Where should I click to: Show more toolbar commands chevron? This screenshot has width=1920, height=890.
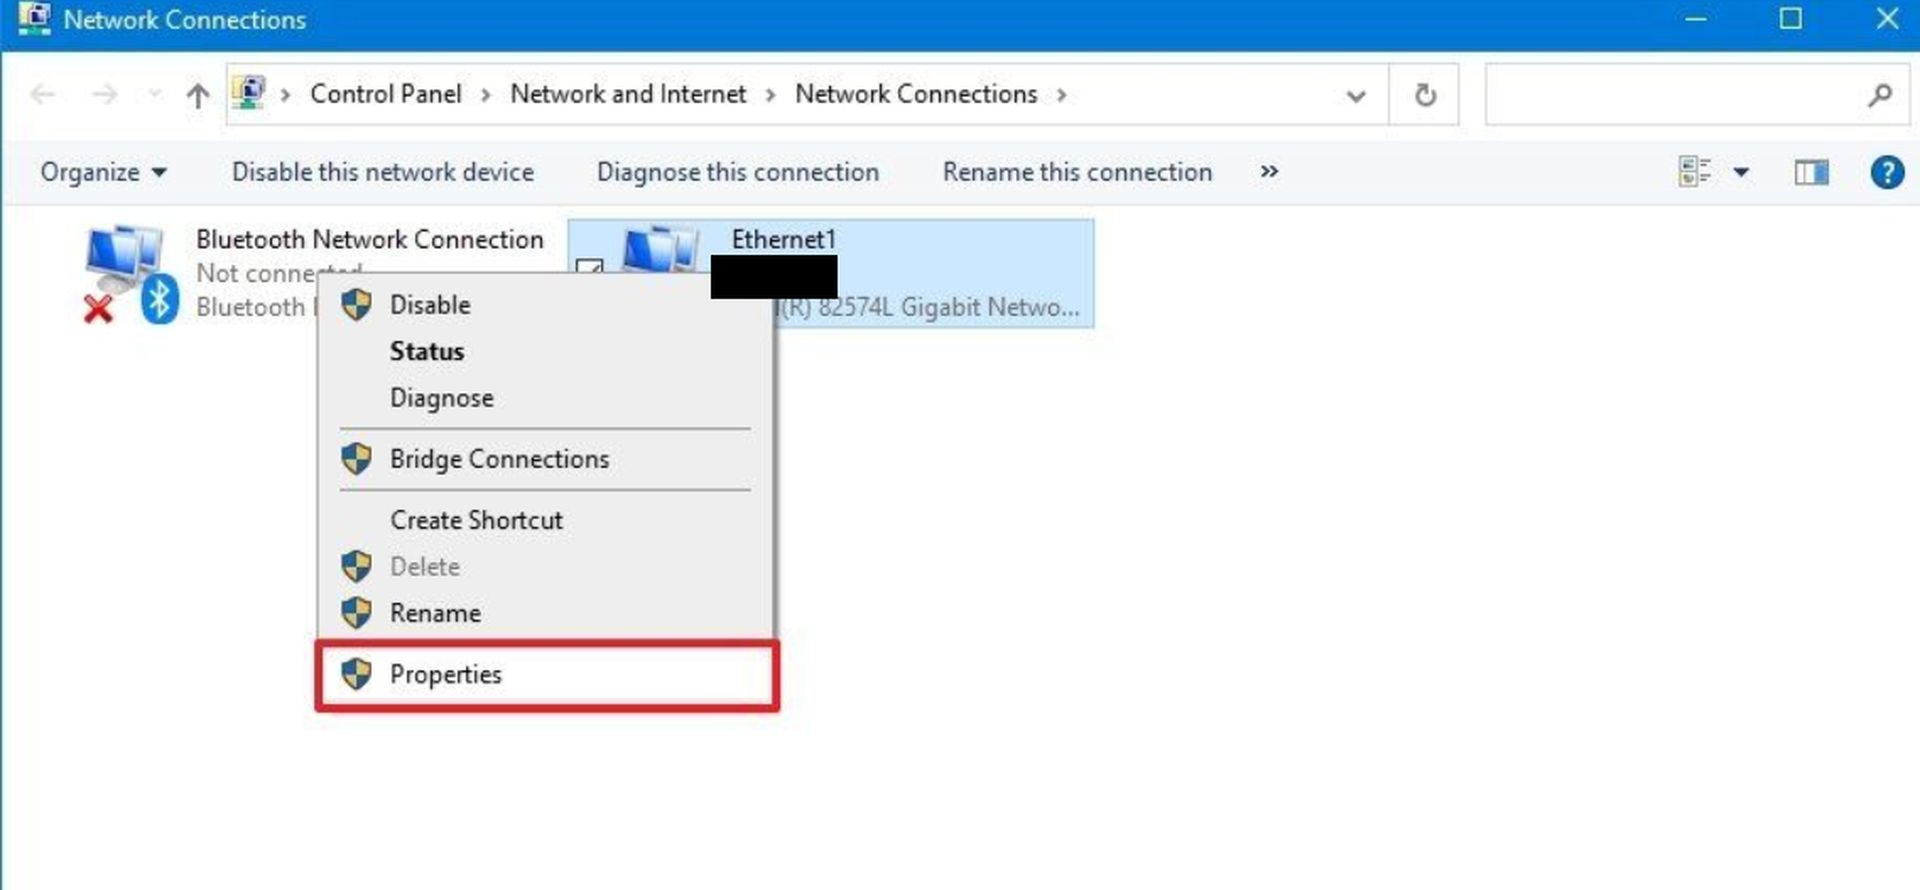(1269, 172)
